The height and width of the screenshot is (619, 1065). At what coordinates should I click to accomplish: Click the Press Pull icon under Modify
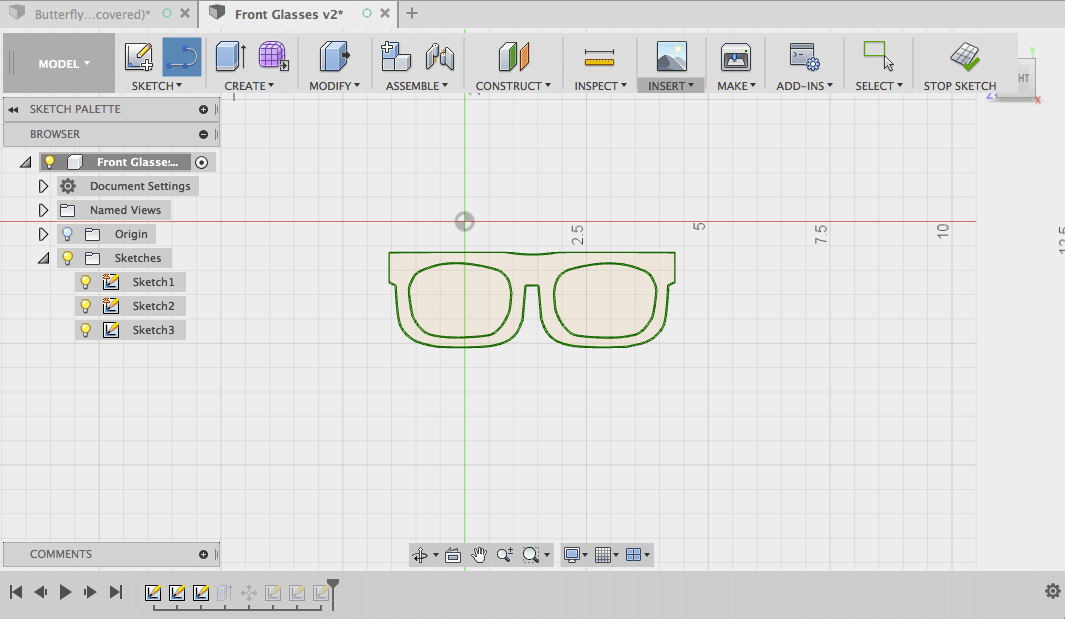[x=333, y=57]
